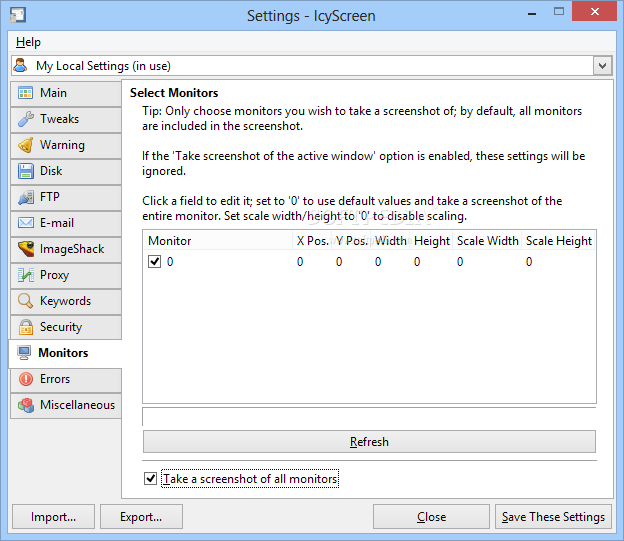Edit the Scale Width value of monitor 0
This screenshot has height=541, width=624.
click(x=460, y=262)
